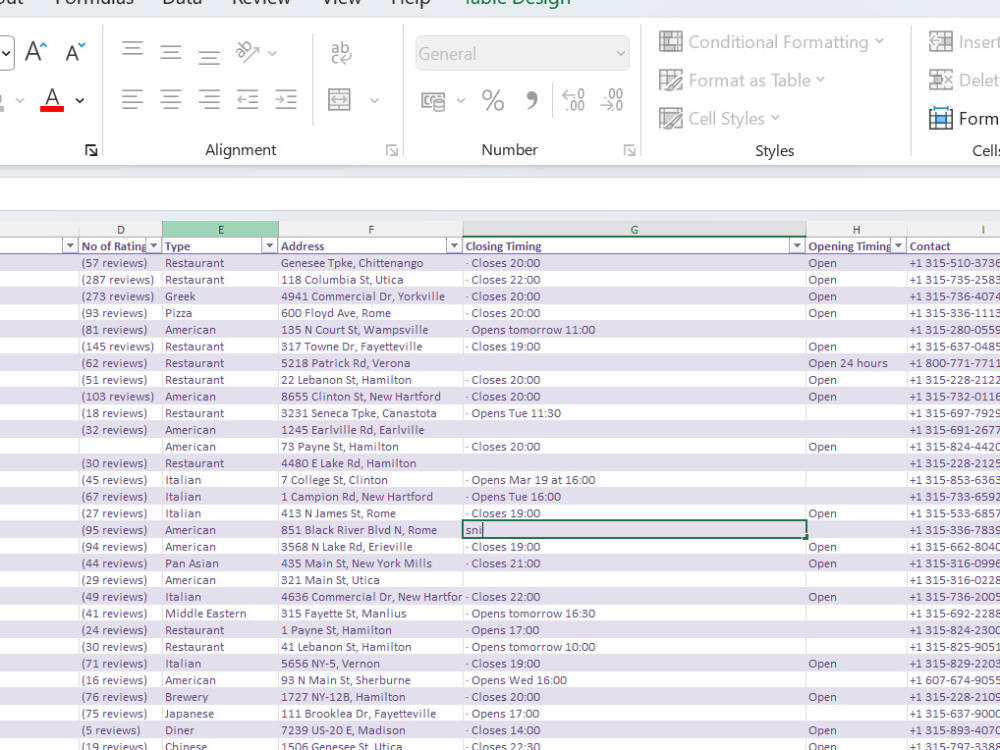Apply percent style

[492, 101]
